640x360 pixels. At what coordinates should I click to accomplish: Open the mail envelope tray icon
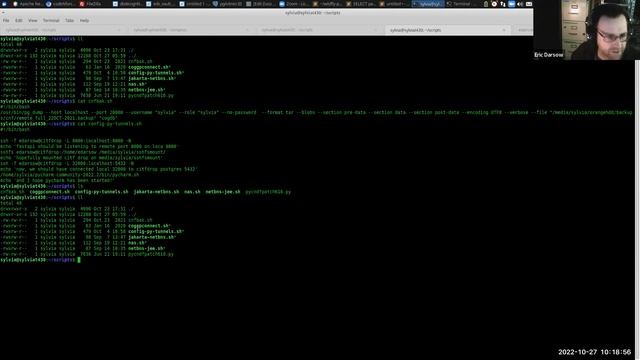(529, 4)
